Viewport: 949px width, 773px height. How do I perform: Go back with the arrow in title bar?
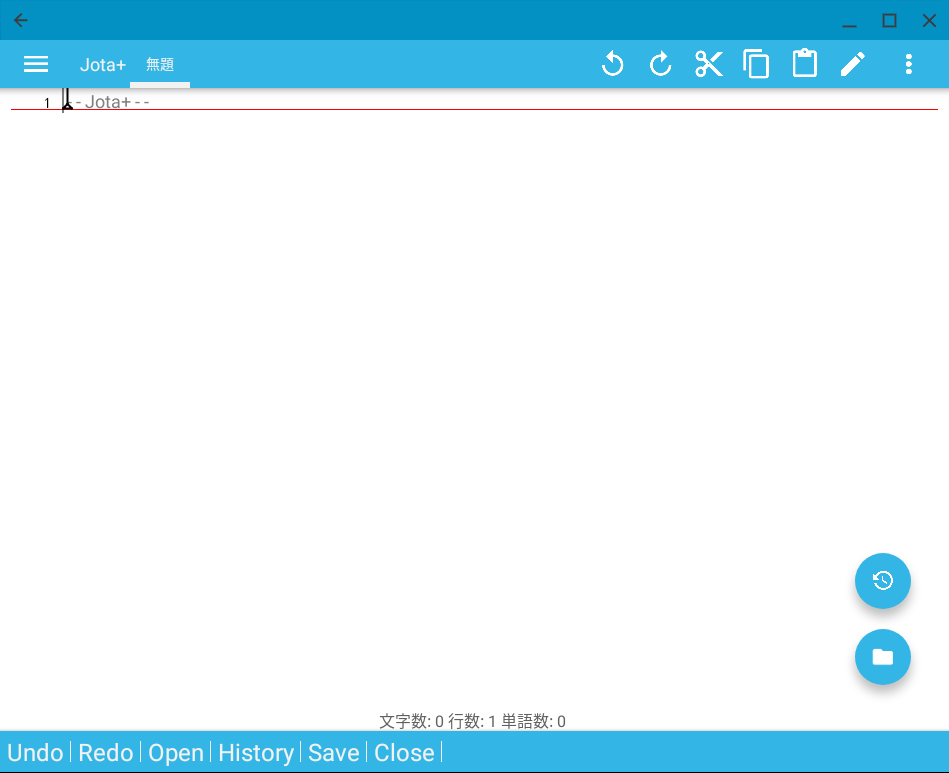pyautogui.click(x=21, y=20)
